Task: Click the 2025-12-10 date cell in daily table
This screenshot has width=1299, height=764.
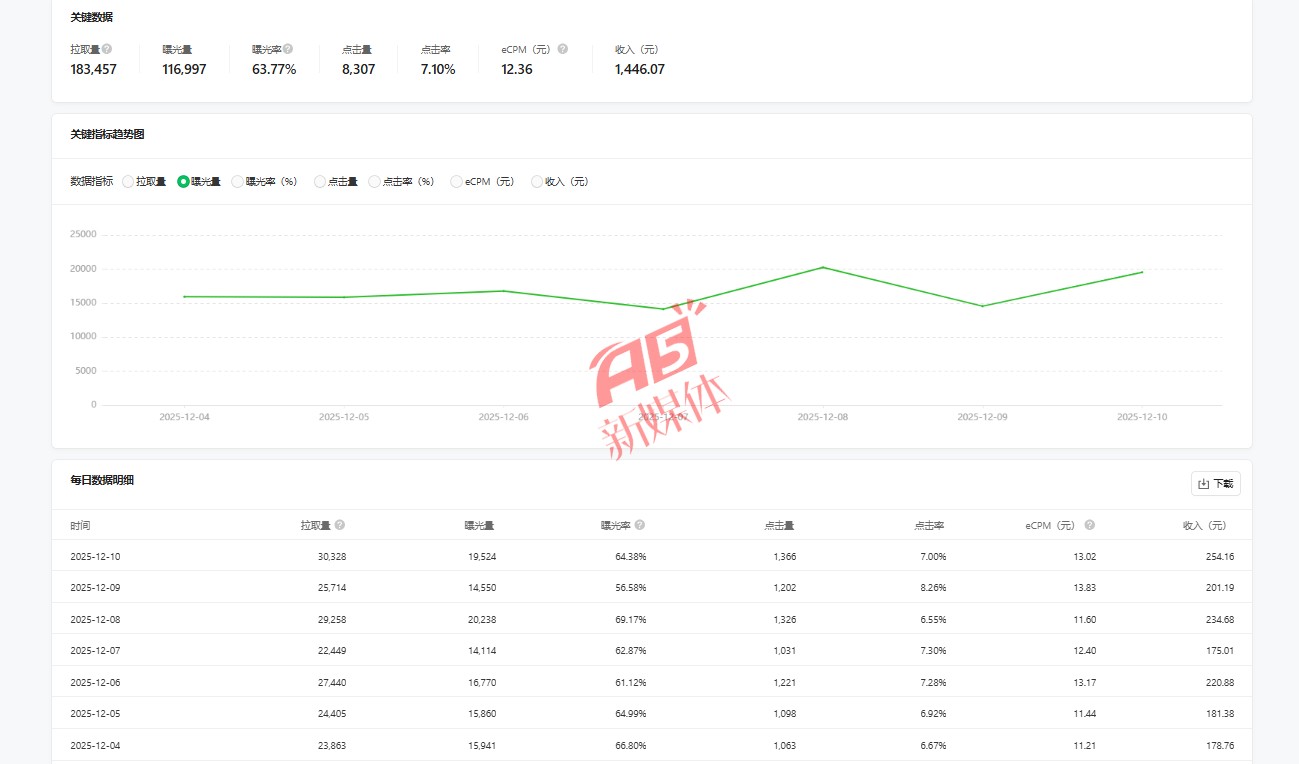Action: pyautogui.click(x=95, y=557)
